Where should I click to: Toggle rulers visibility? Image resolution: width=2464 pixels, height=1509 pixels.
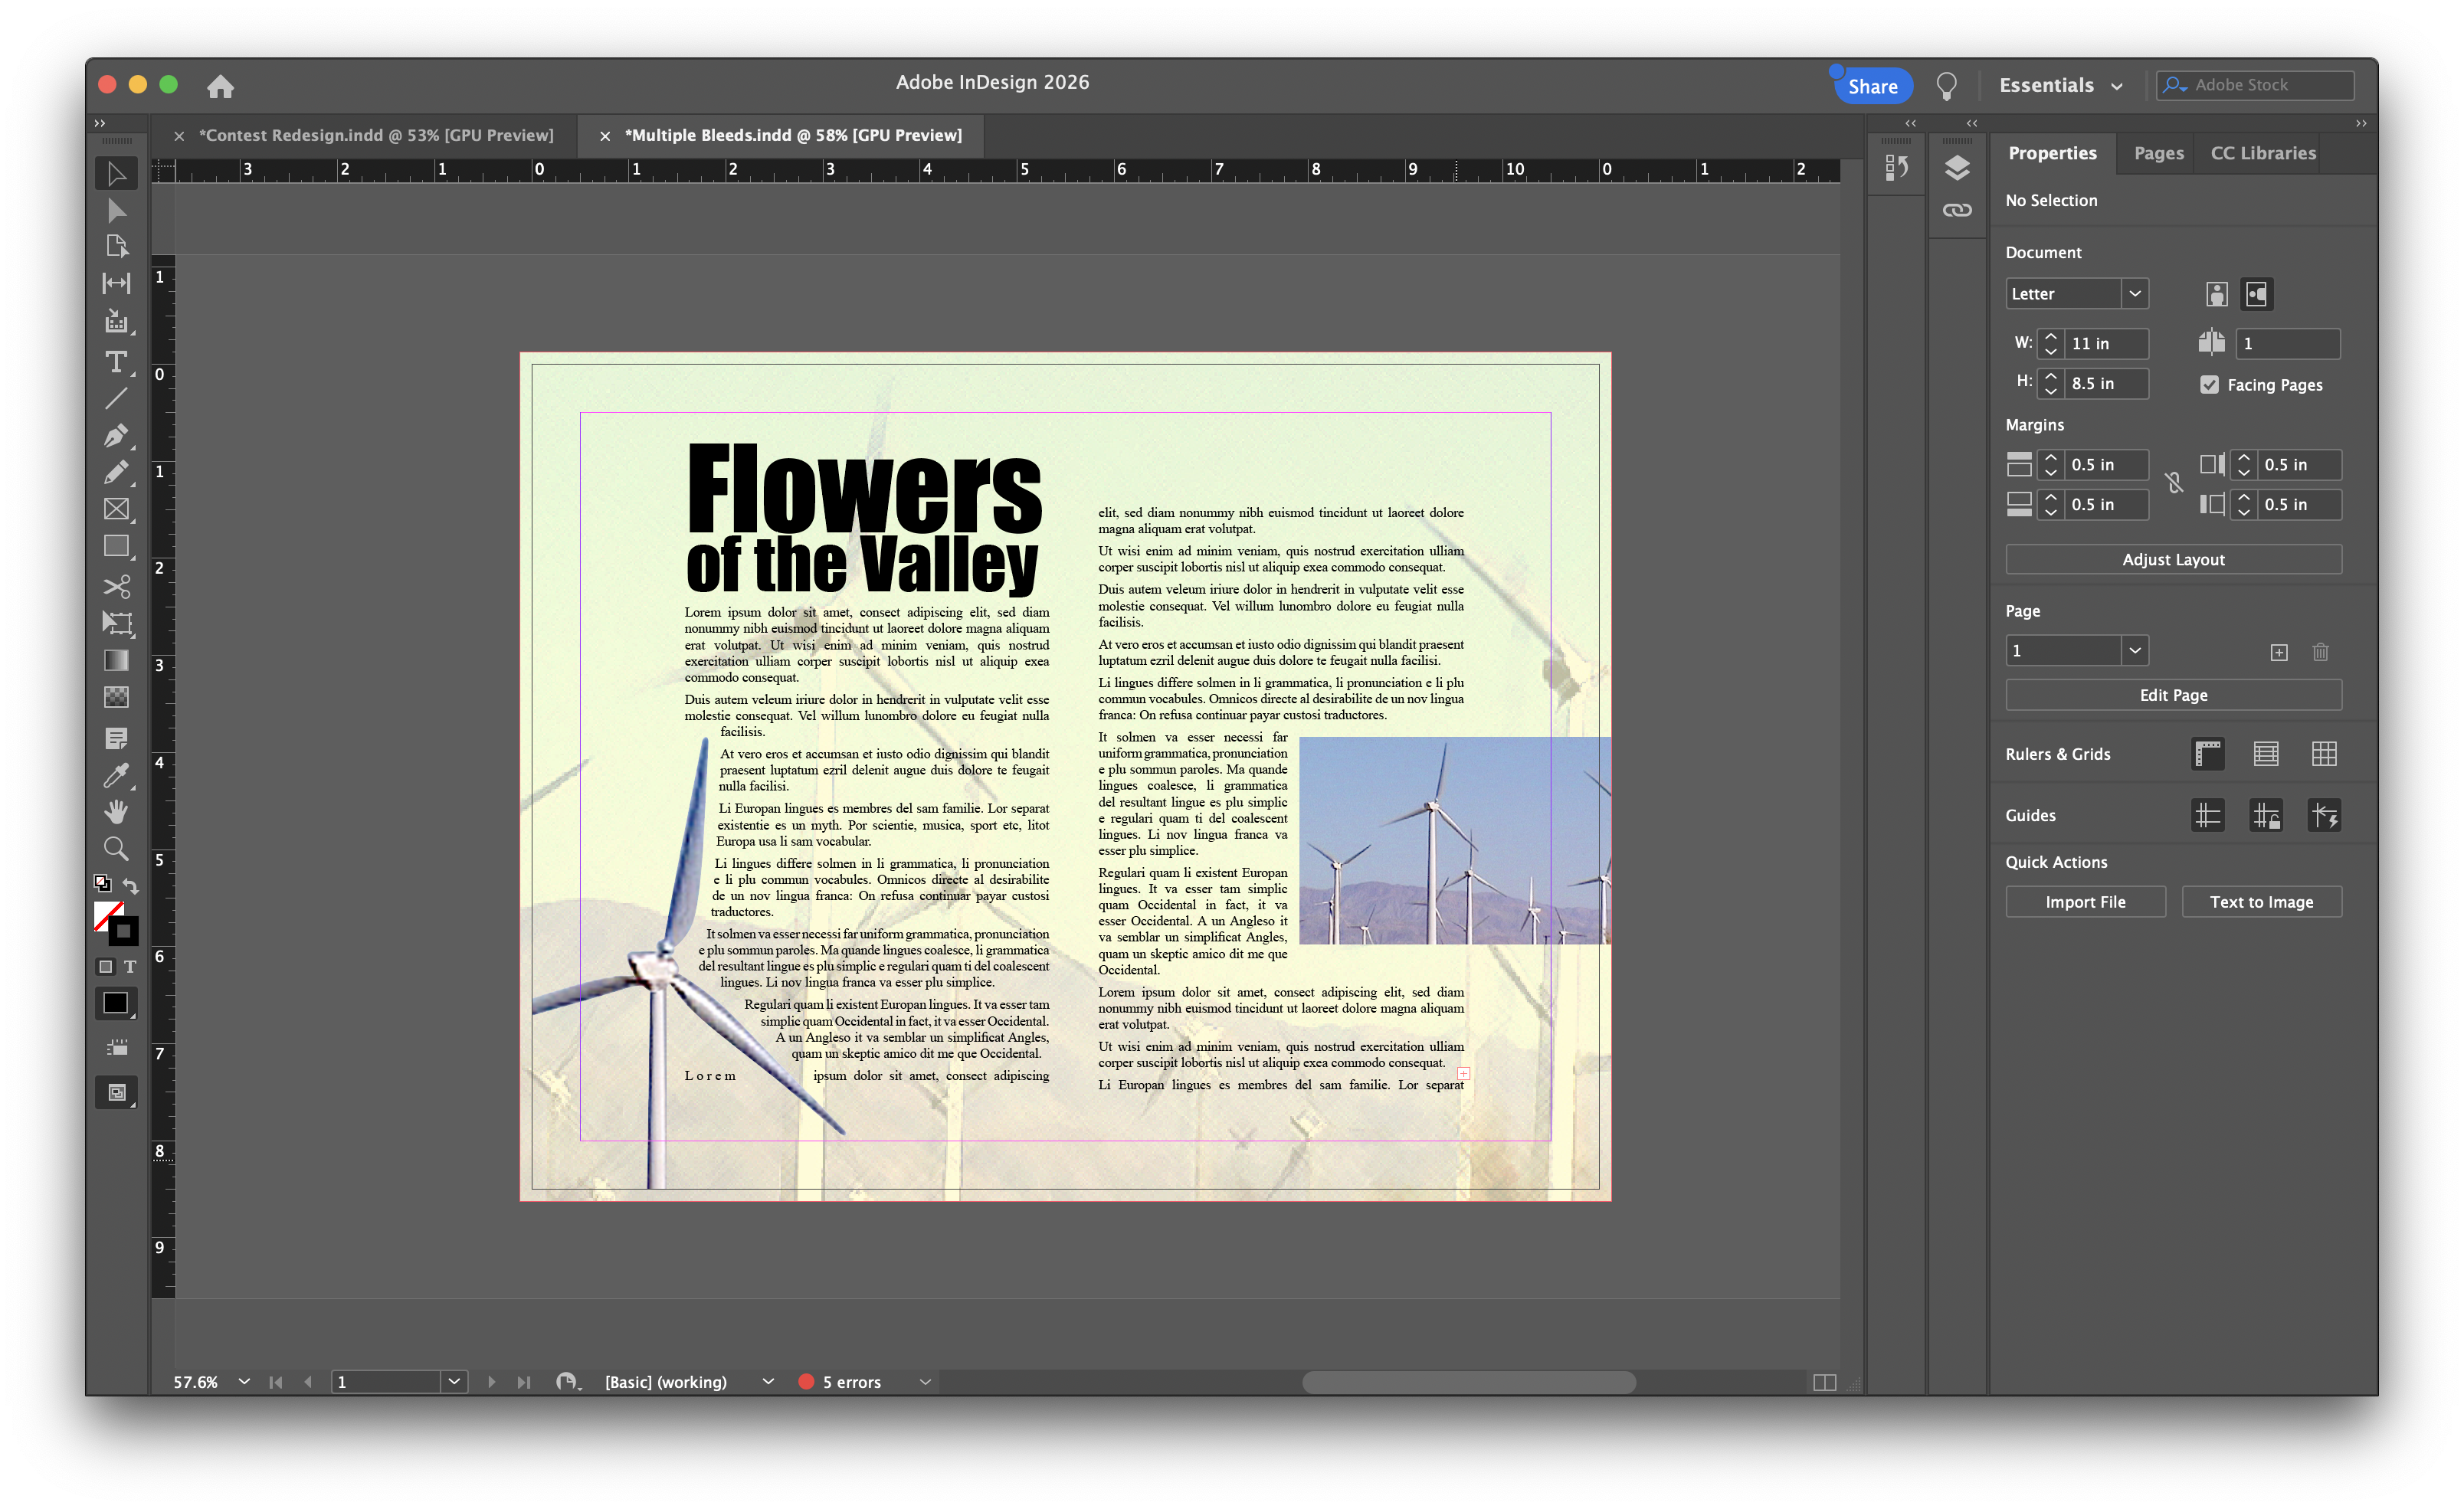[x=2207, y=754]
